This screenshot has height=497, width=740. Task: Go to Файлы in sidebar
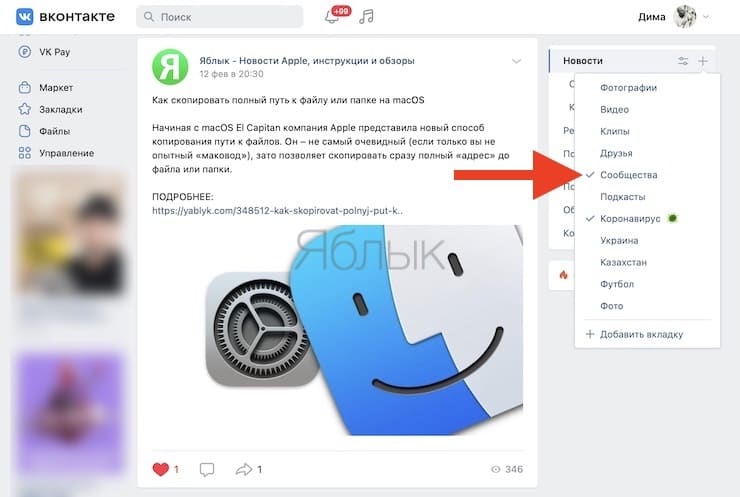[x=55, y=131]
